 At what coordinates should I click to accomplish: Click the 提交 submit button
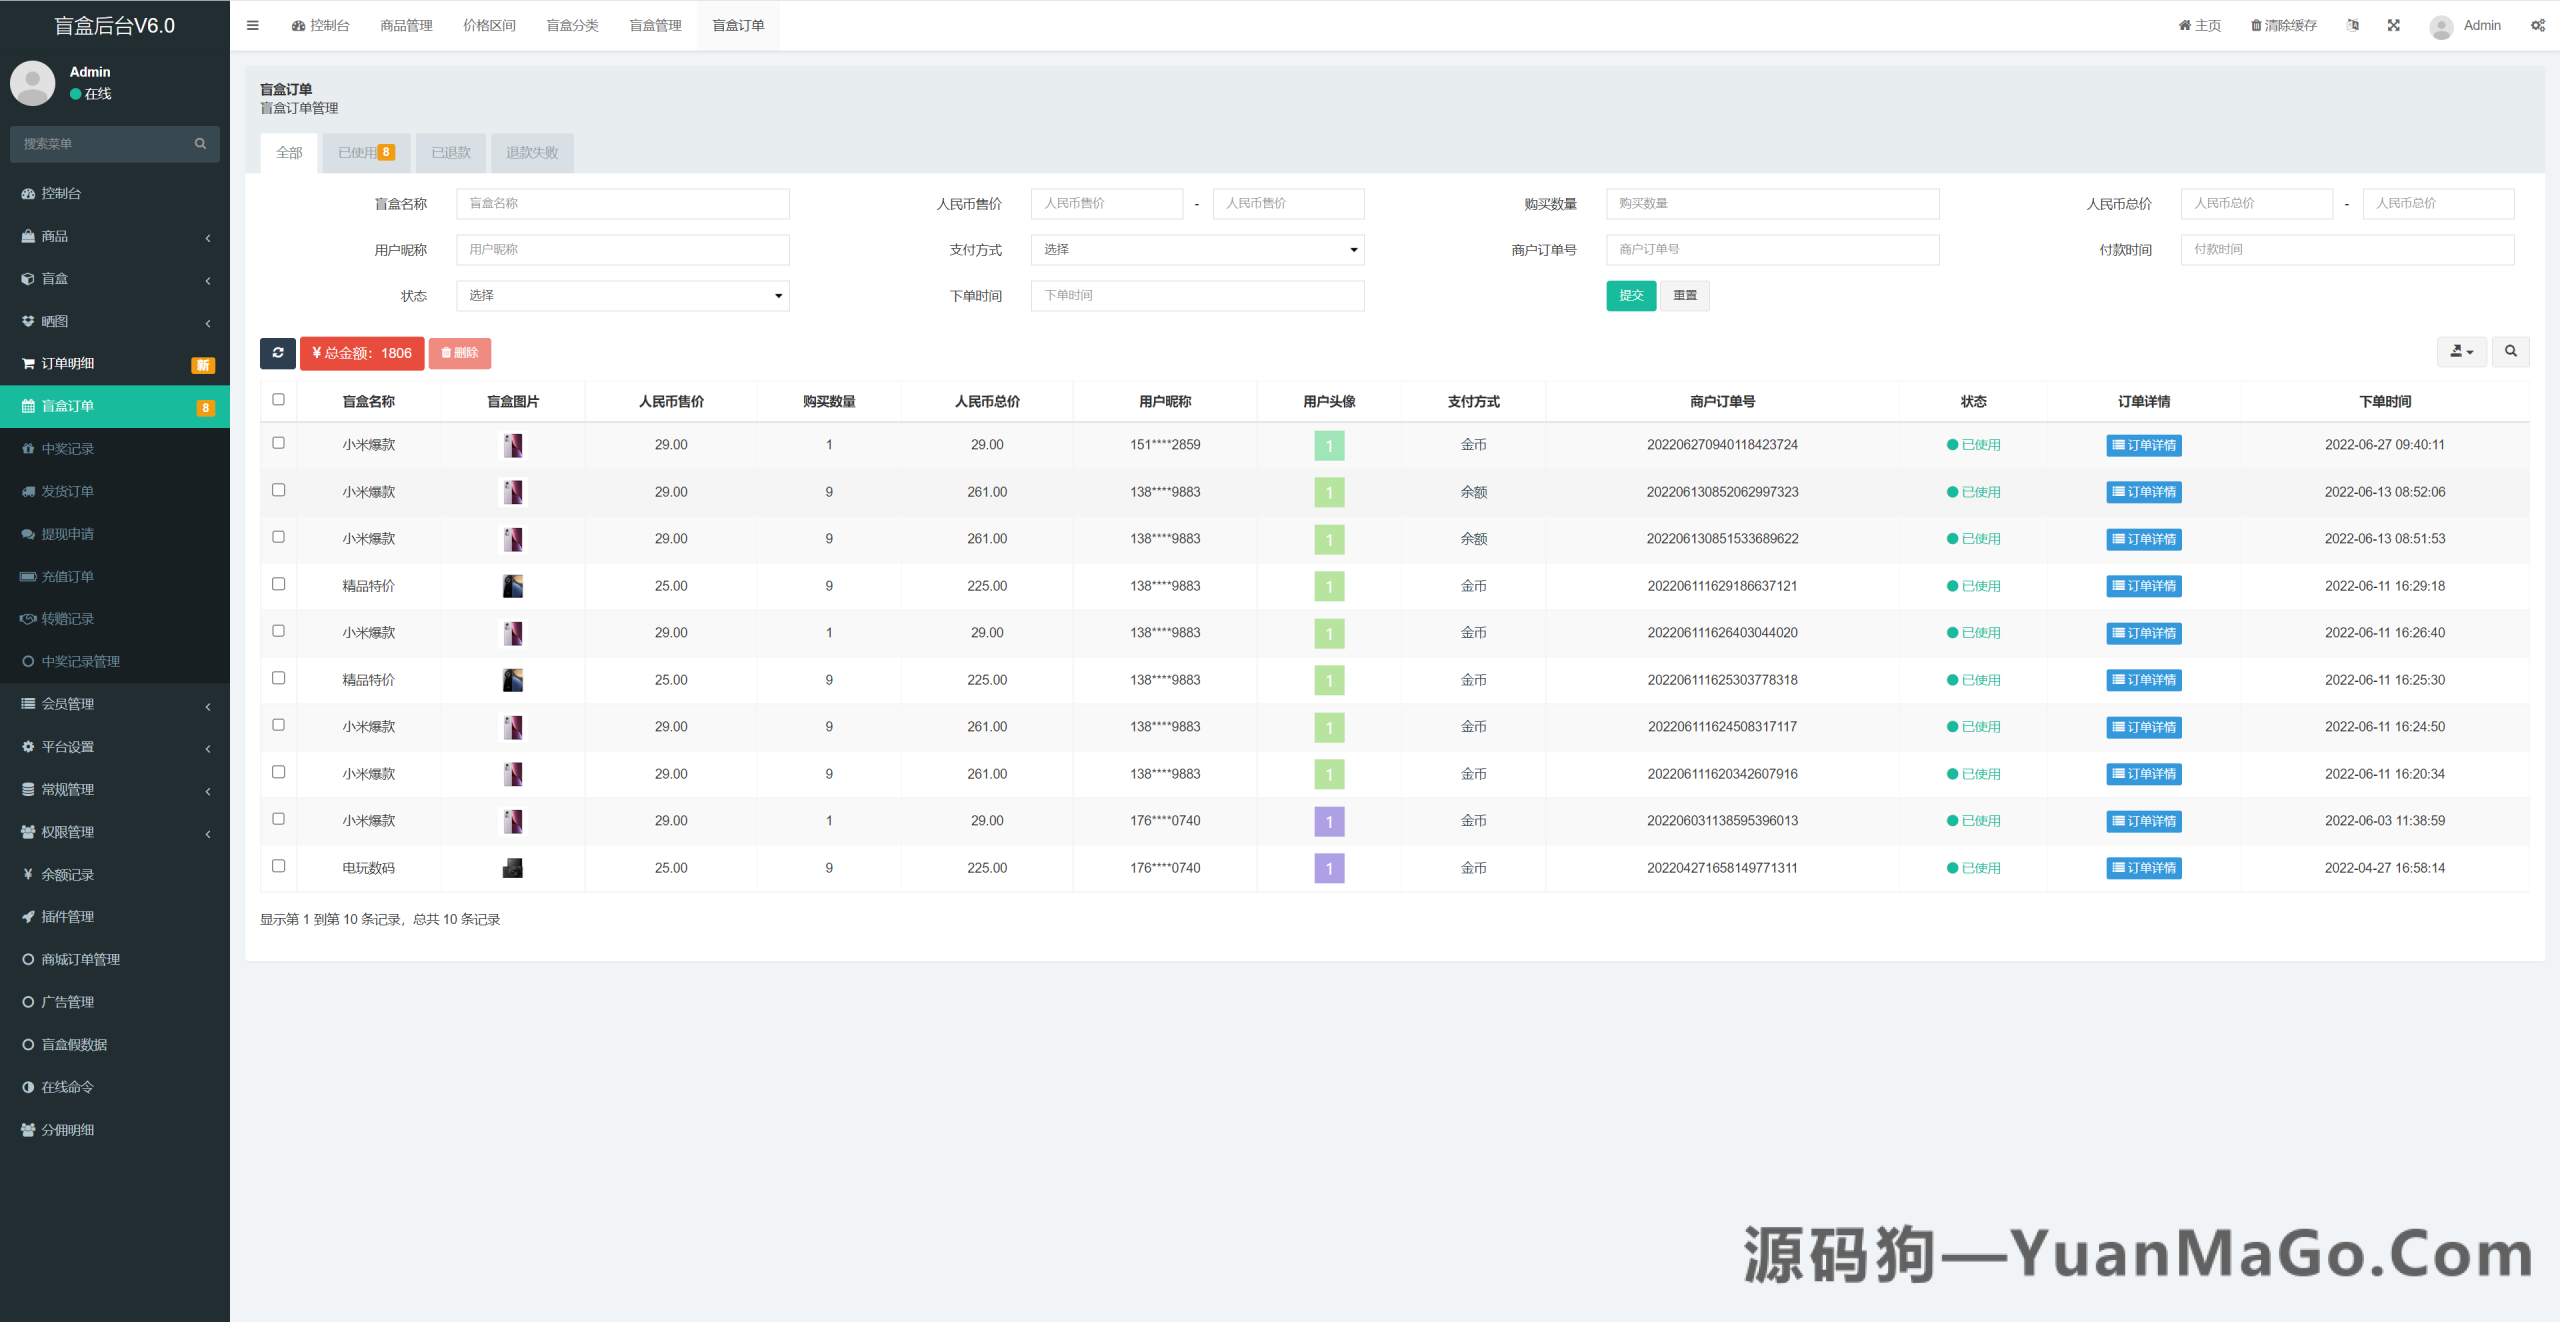coord(1631,295)
